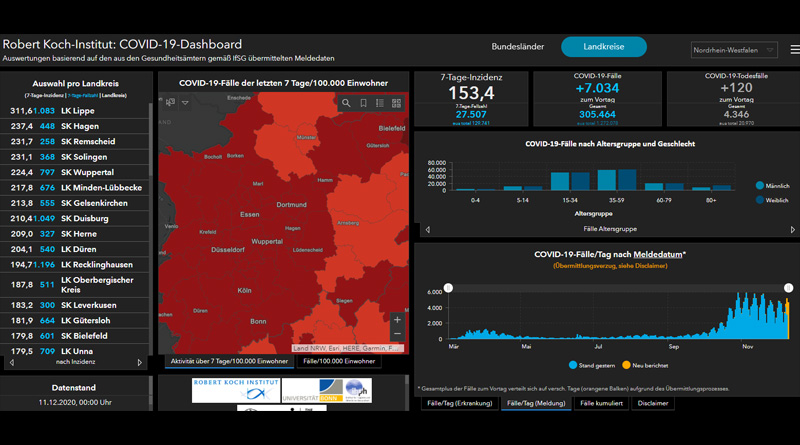800x445 pixels.
Task: Click Dortmund label on the map
Action: tap(291, 205)
